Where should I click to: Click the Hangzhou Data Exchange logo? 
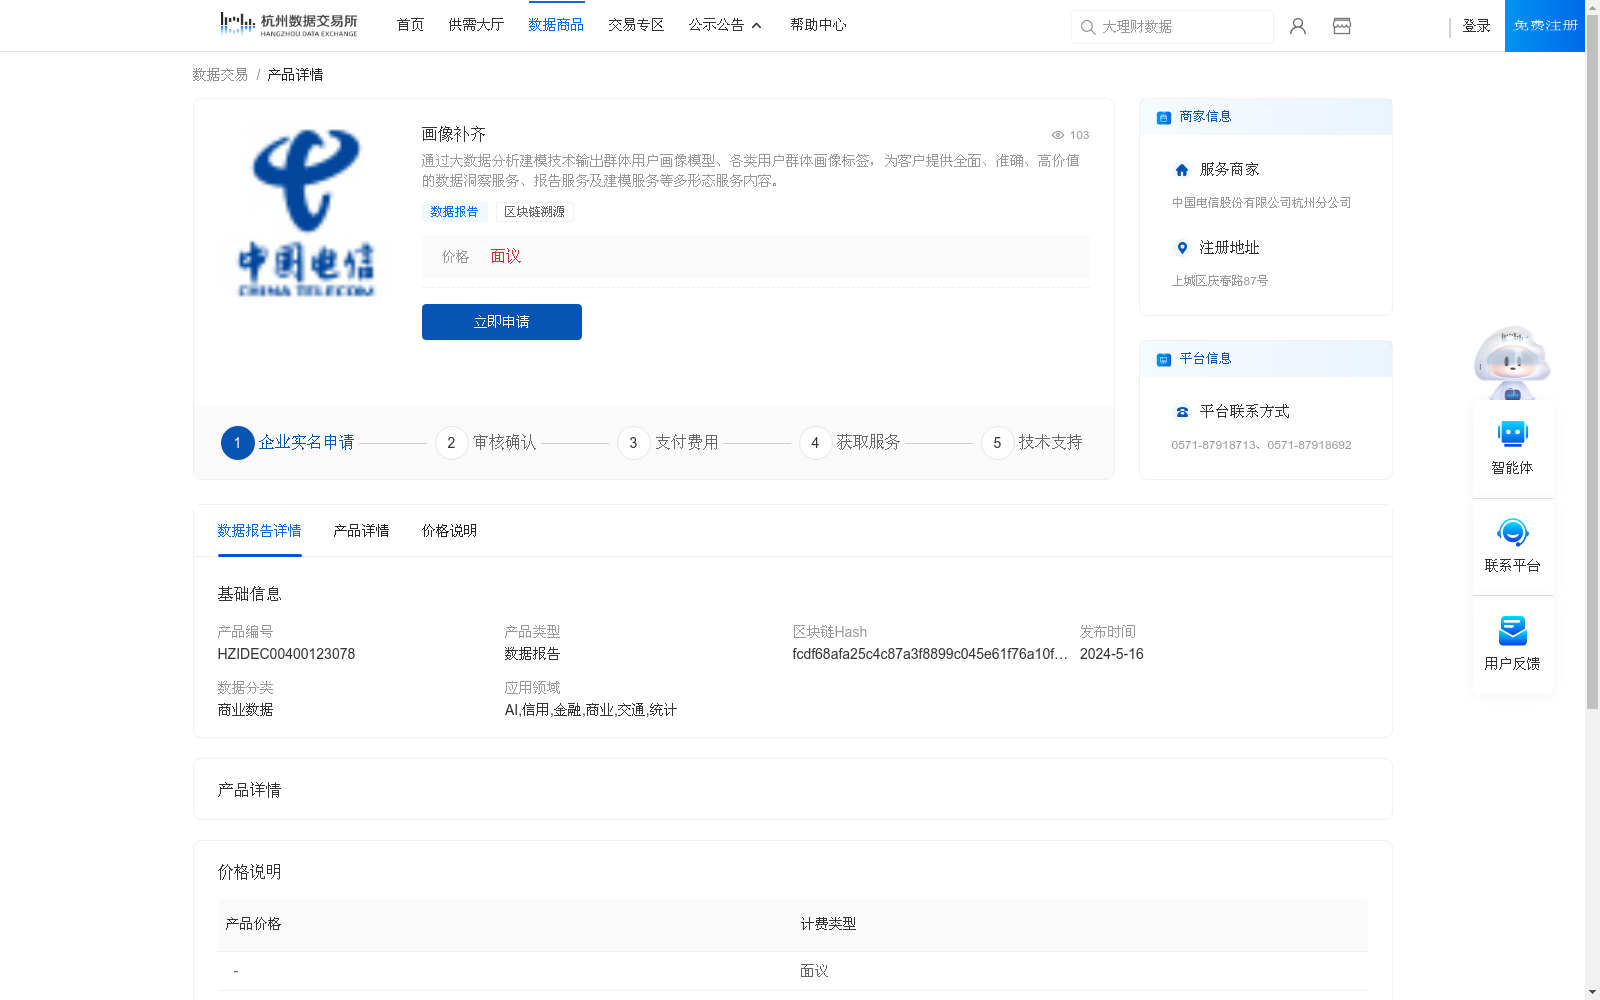(288, 25)
